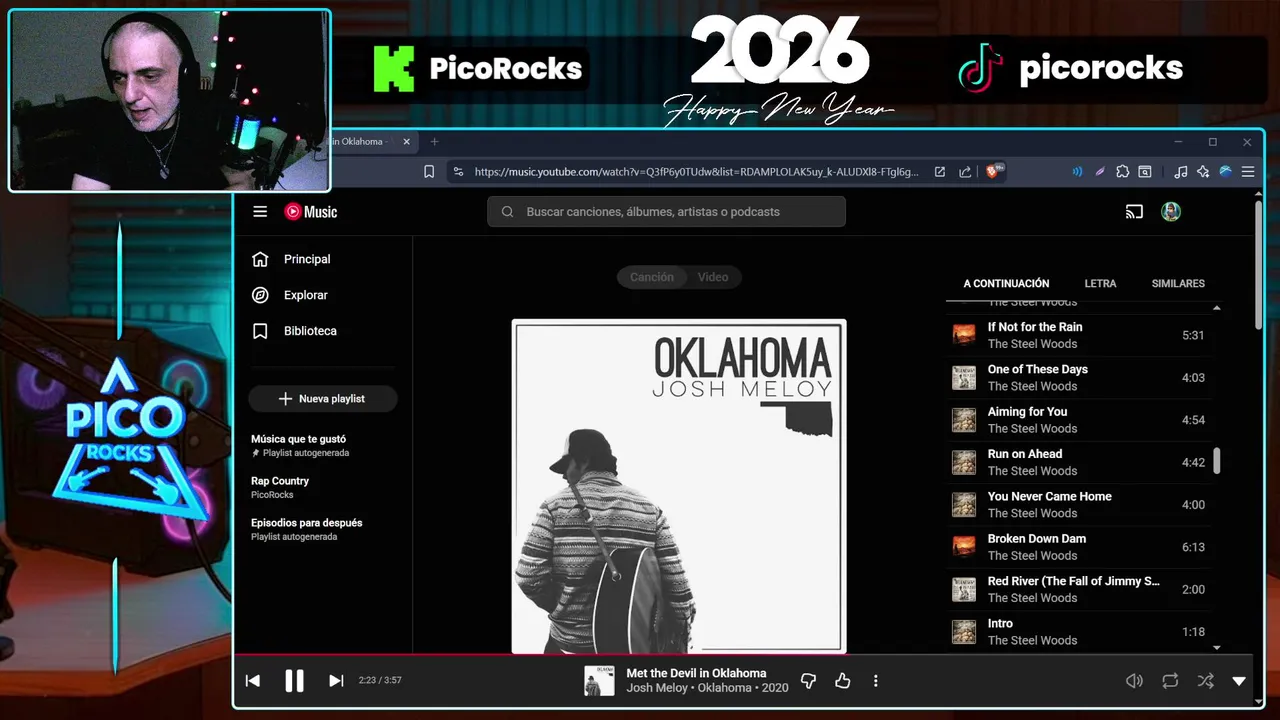Switch to the Video toggle
Image resolution: width=1280 pixels, height=720 pixels.
tap(713, 277)
